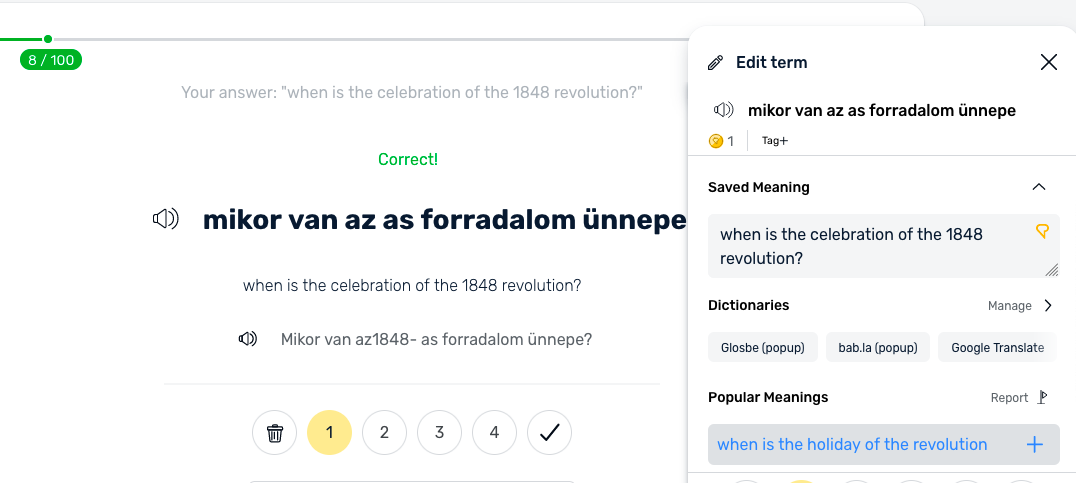Click the trash icon to ignore term
This screenshot has height=483, width=1076.
click(x=274, y=433)
